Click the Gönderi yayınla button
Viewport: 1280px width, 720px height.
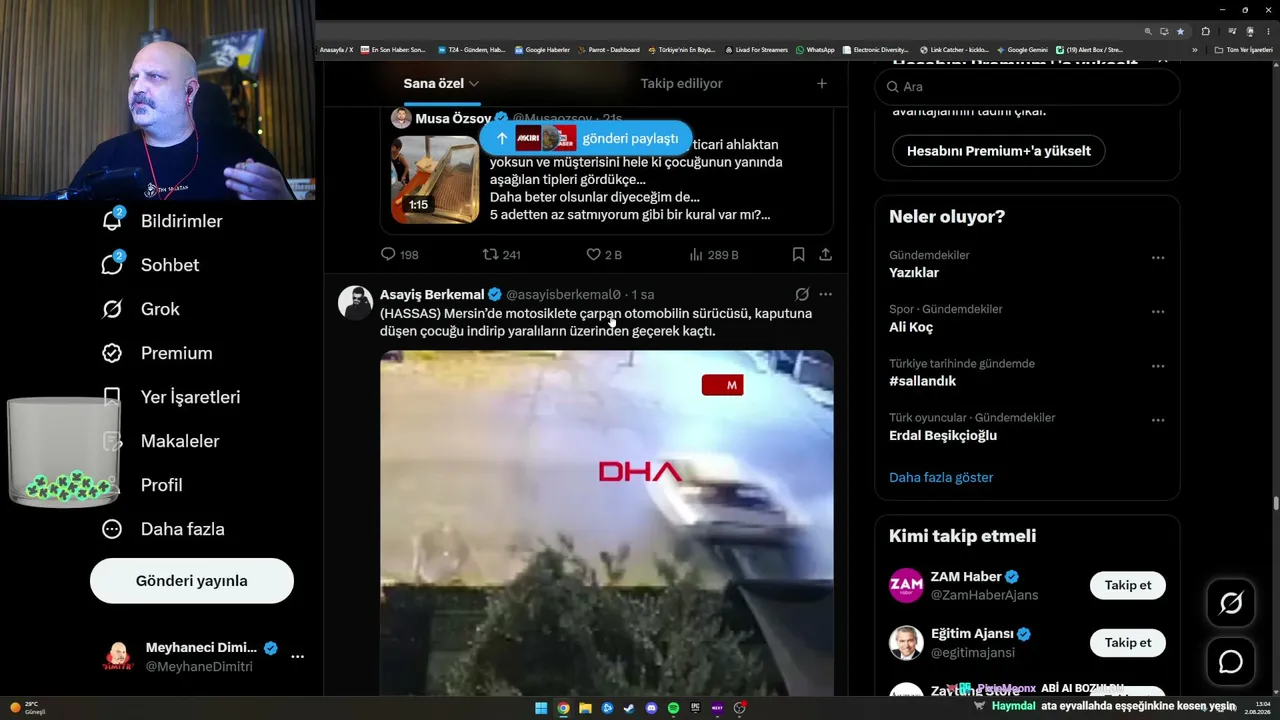(x=192, y=581)
